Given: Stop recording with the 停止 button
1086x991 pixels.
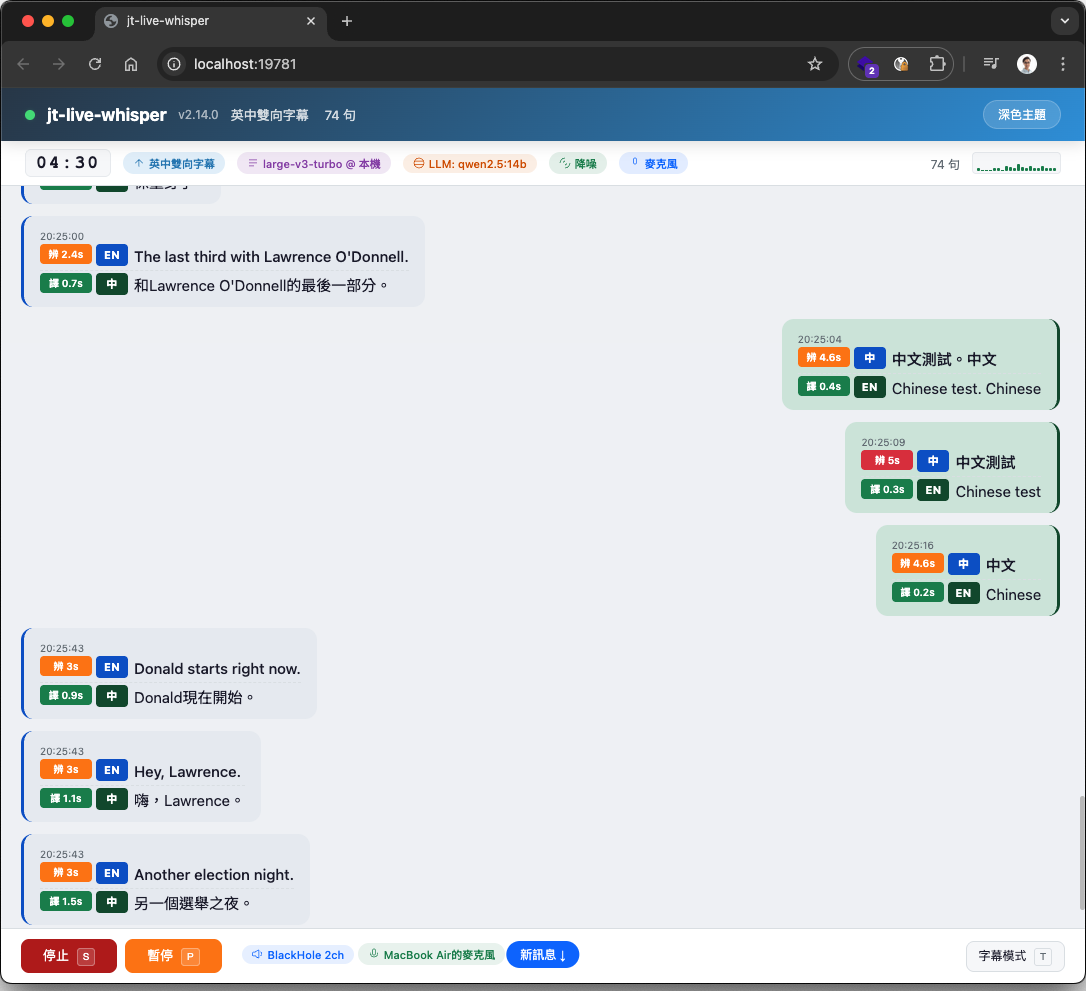Looking at the screenshot, I should pyautogui.click(x=69, y=956).
